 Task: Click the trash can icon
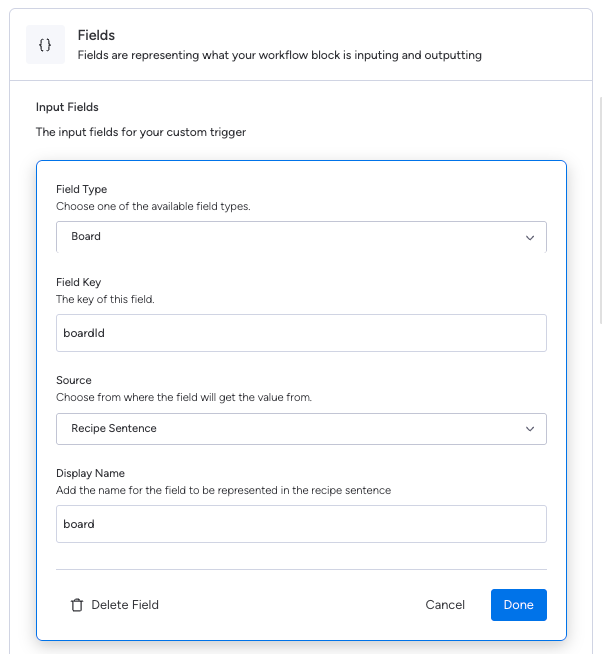point(77,605)
